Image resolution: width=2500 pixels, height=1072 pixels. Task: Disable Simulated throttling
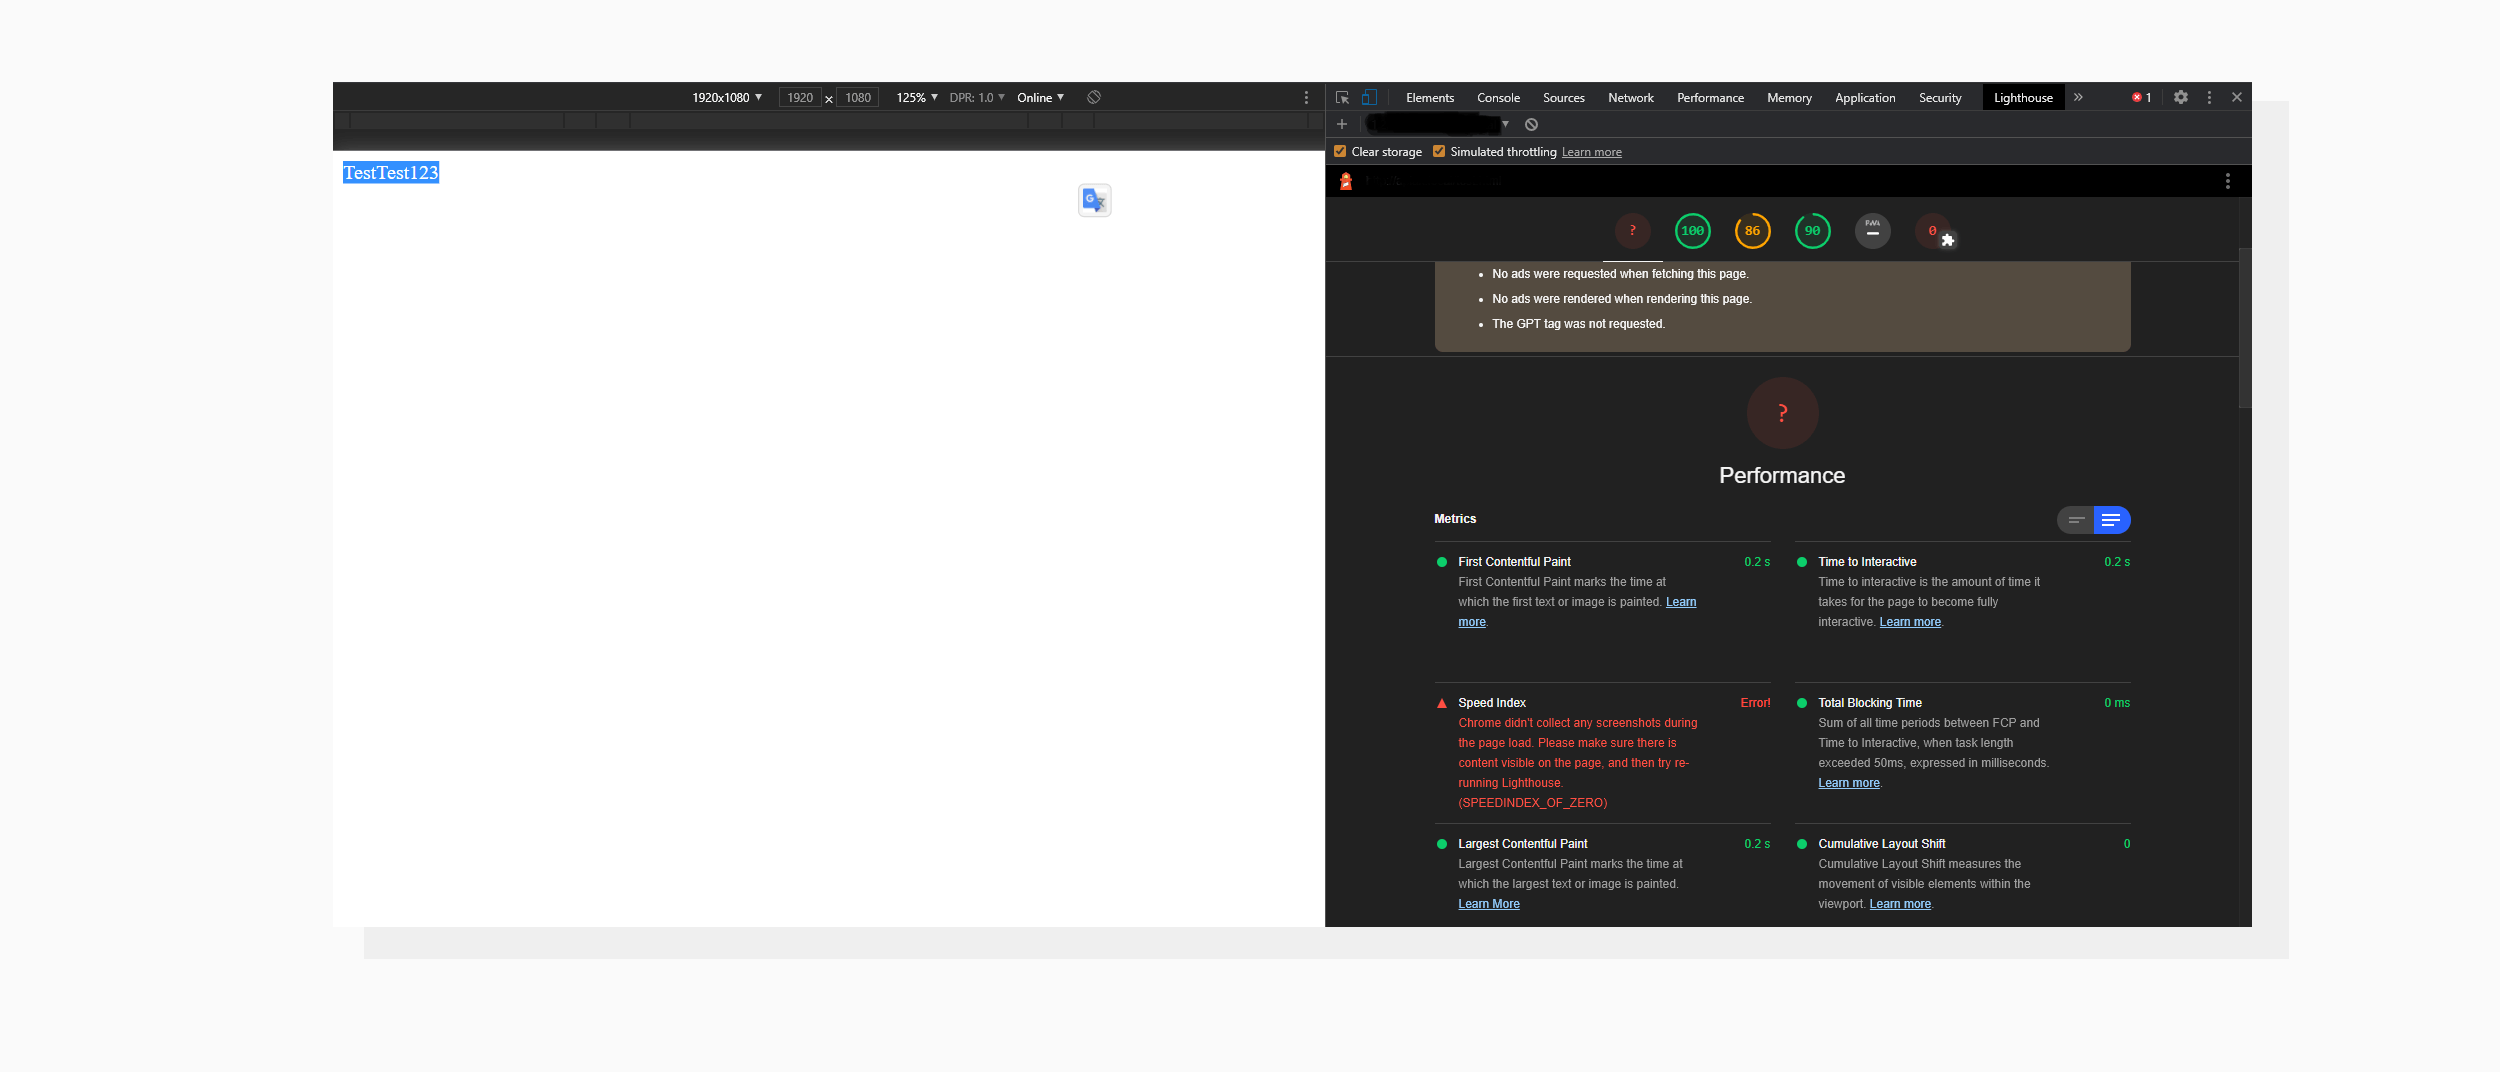pyautogui.click(x=1440, y=151)
